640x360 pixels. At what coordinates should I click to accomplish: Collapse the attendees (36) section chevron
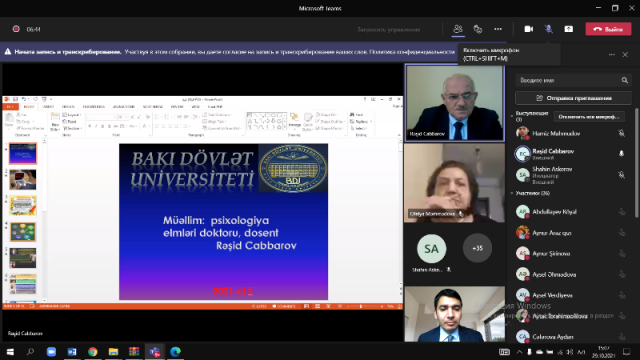point(512,193)
